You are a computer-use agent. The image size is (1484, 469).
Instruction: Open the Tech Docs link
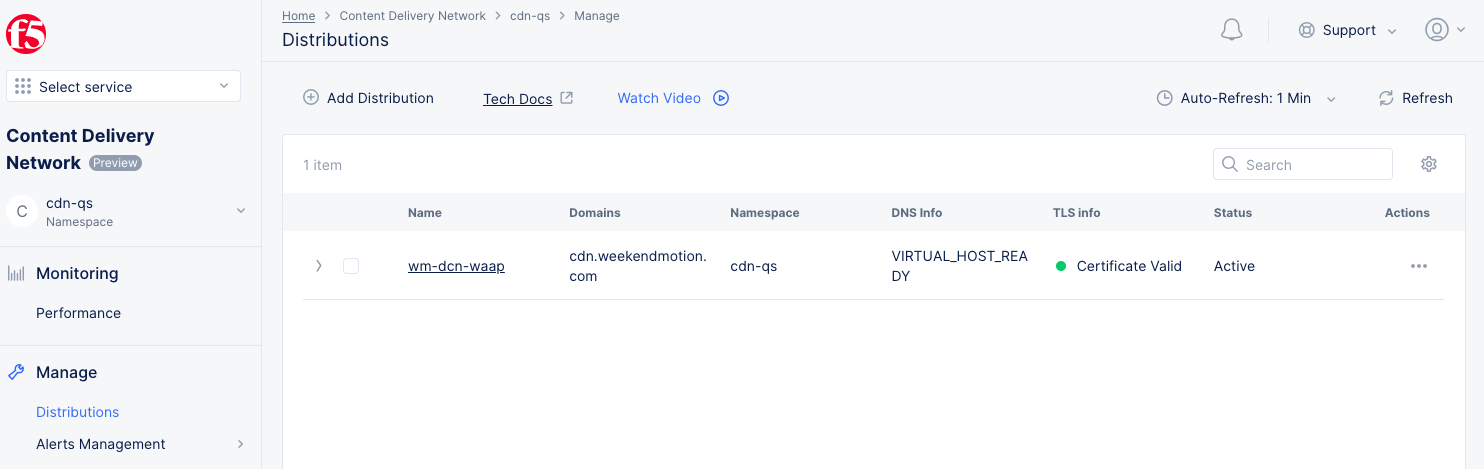pos(518,99)
